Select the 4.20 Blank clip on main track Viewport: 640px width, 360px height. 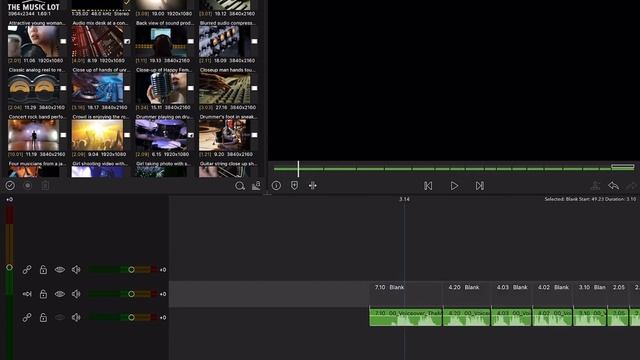(467, 294)
